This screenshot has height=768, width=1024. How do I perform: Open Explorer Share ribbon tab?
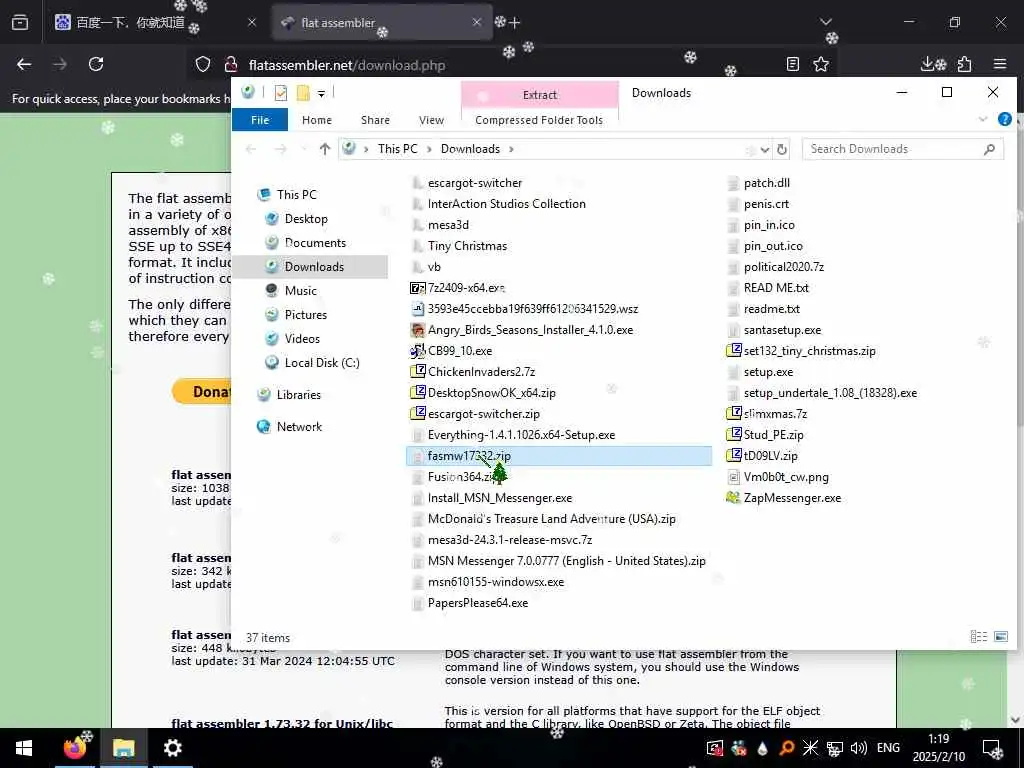tap(376, 120)
